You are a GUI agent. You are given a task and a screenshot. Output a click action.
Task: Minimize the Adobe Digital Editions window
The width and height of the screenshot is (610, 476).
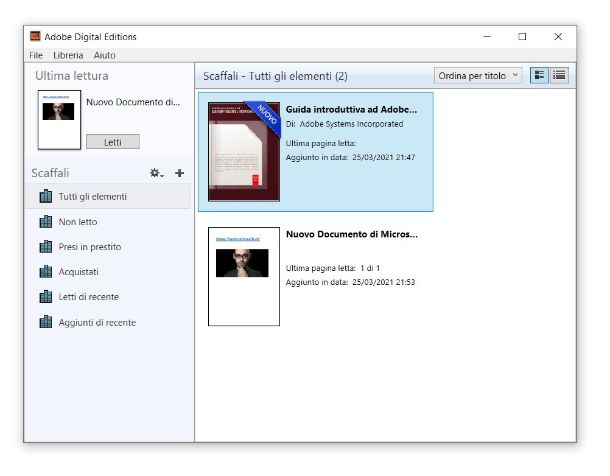tap(487, 37)
